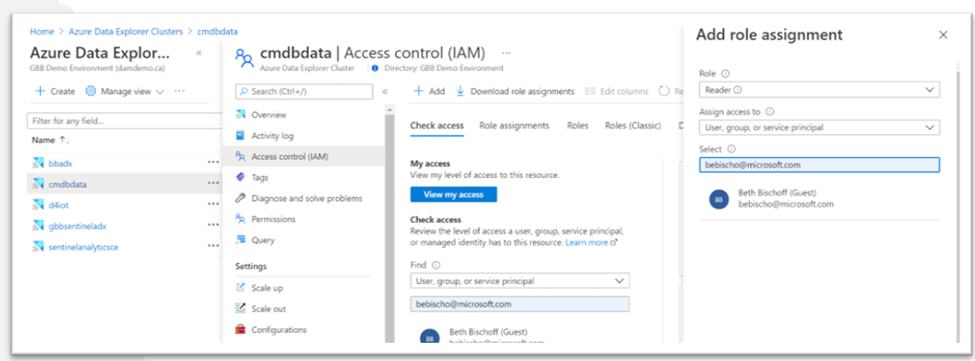
Task: Open the Assign access to dropdown
Action: (819, 127)
